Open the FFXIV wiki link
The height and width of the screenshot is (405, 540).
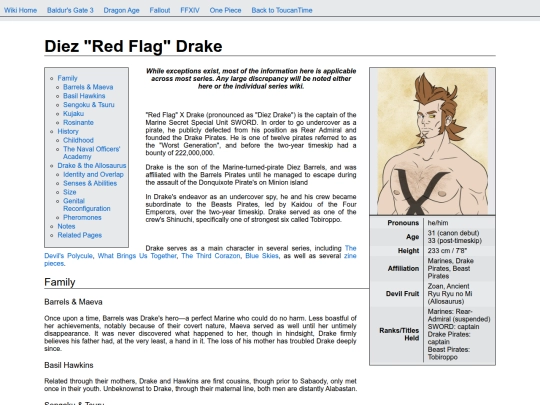[190, 10]
